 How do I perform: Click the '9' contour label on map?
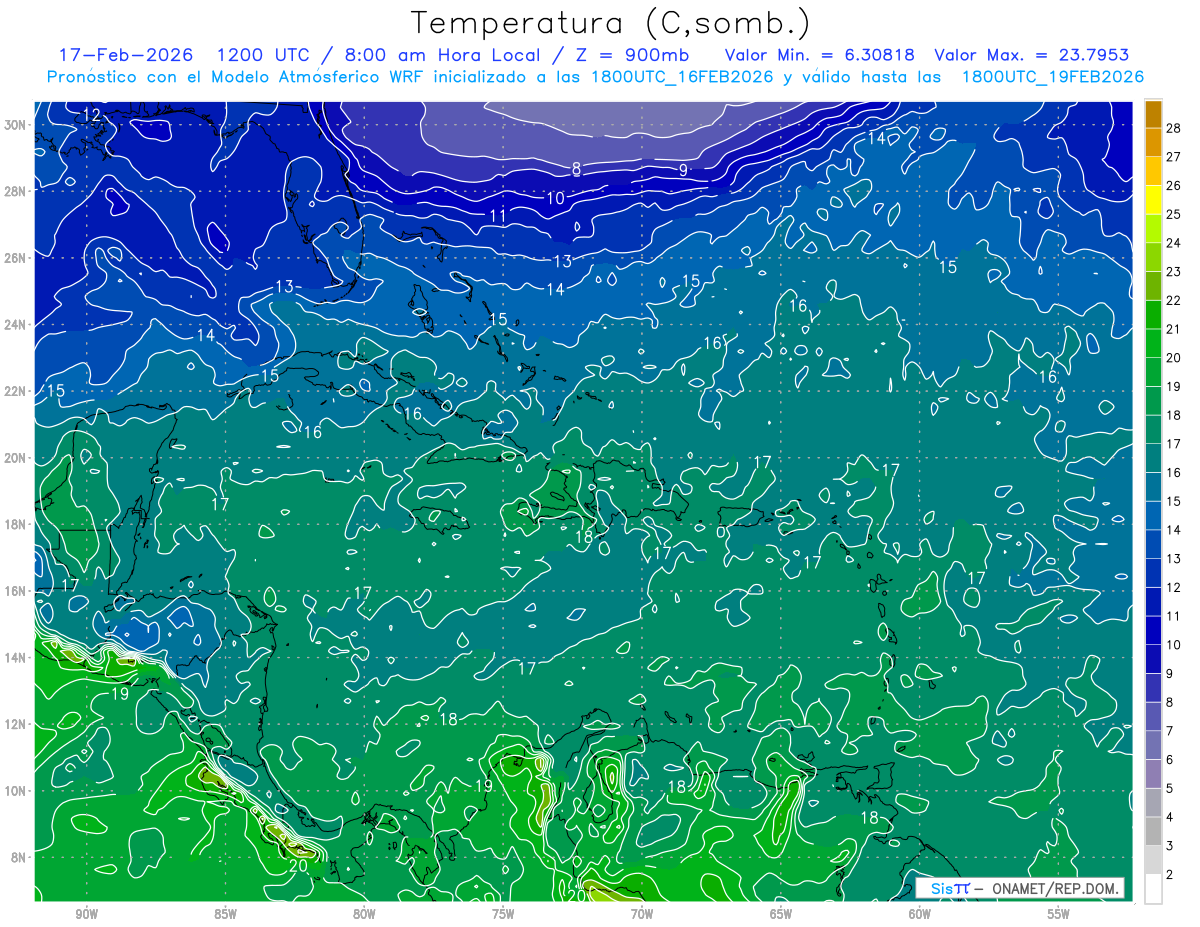point(684,170)
